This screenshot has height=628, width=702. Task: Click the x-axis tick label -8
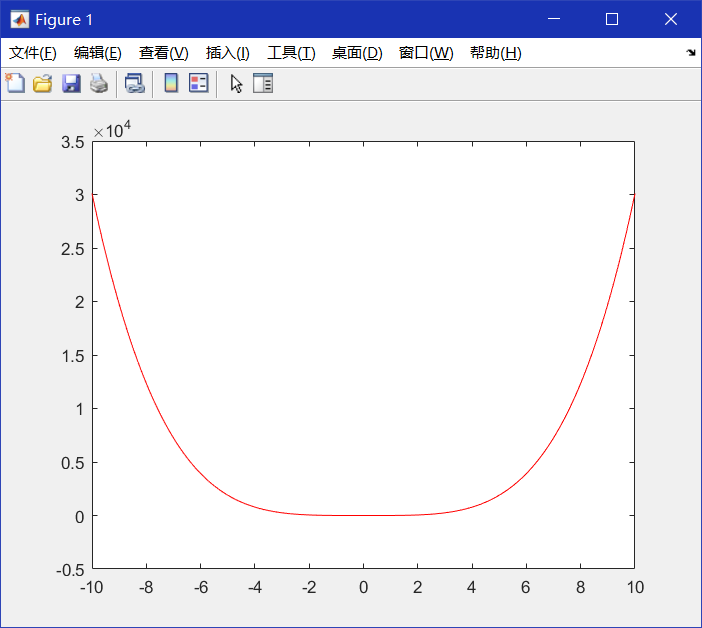146,587
